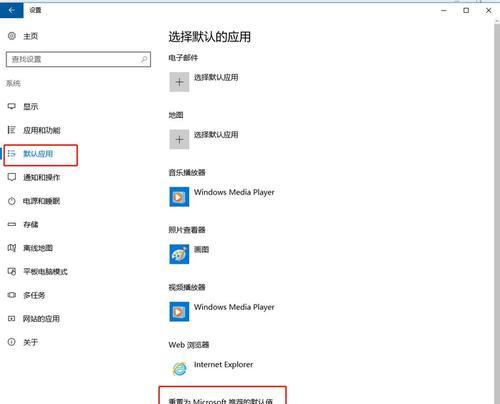Screen dimensions: 500x404
Task: Click the 选择默认的应用 heading
Action: click(210, 37)
